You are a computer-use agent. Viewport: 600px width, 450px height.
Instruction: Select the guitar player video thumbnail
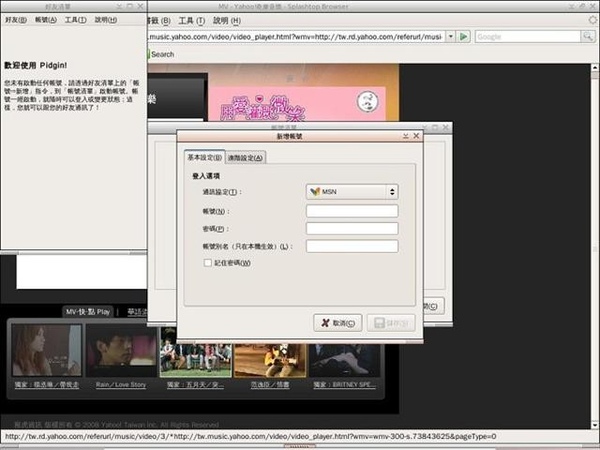click(270, 360)
